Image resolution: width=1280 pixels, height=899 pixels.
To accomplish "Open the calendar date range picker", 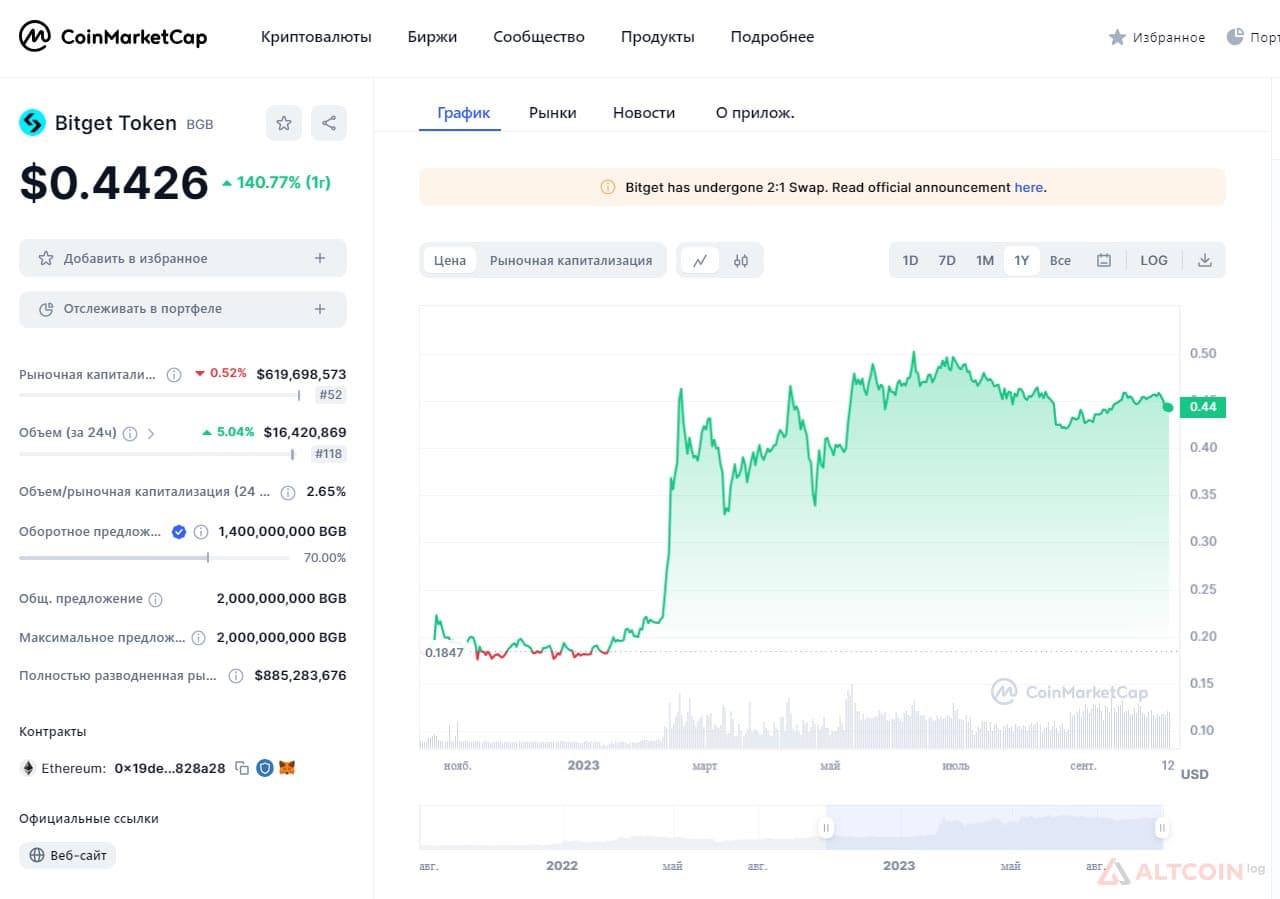I will (1104, 260).
